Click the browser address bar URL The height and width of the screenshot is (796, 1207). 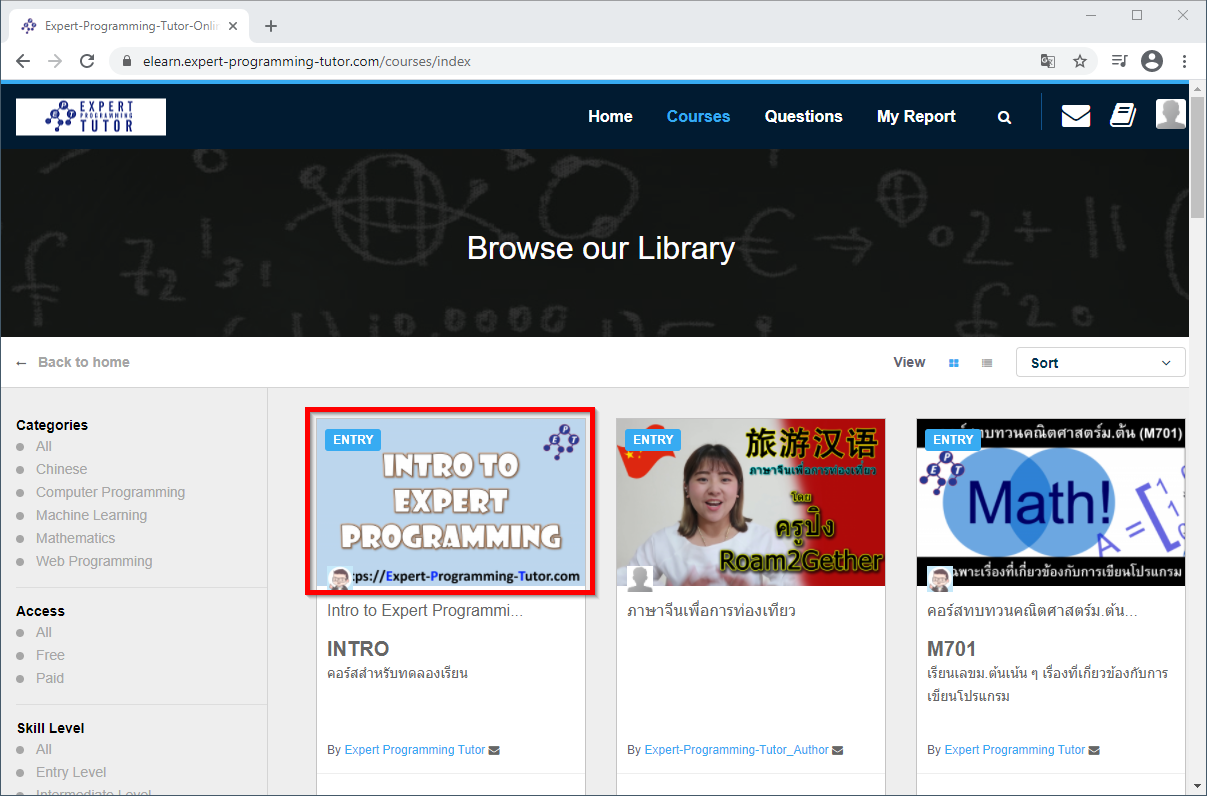(x=307, y=61)
